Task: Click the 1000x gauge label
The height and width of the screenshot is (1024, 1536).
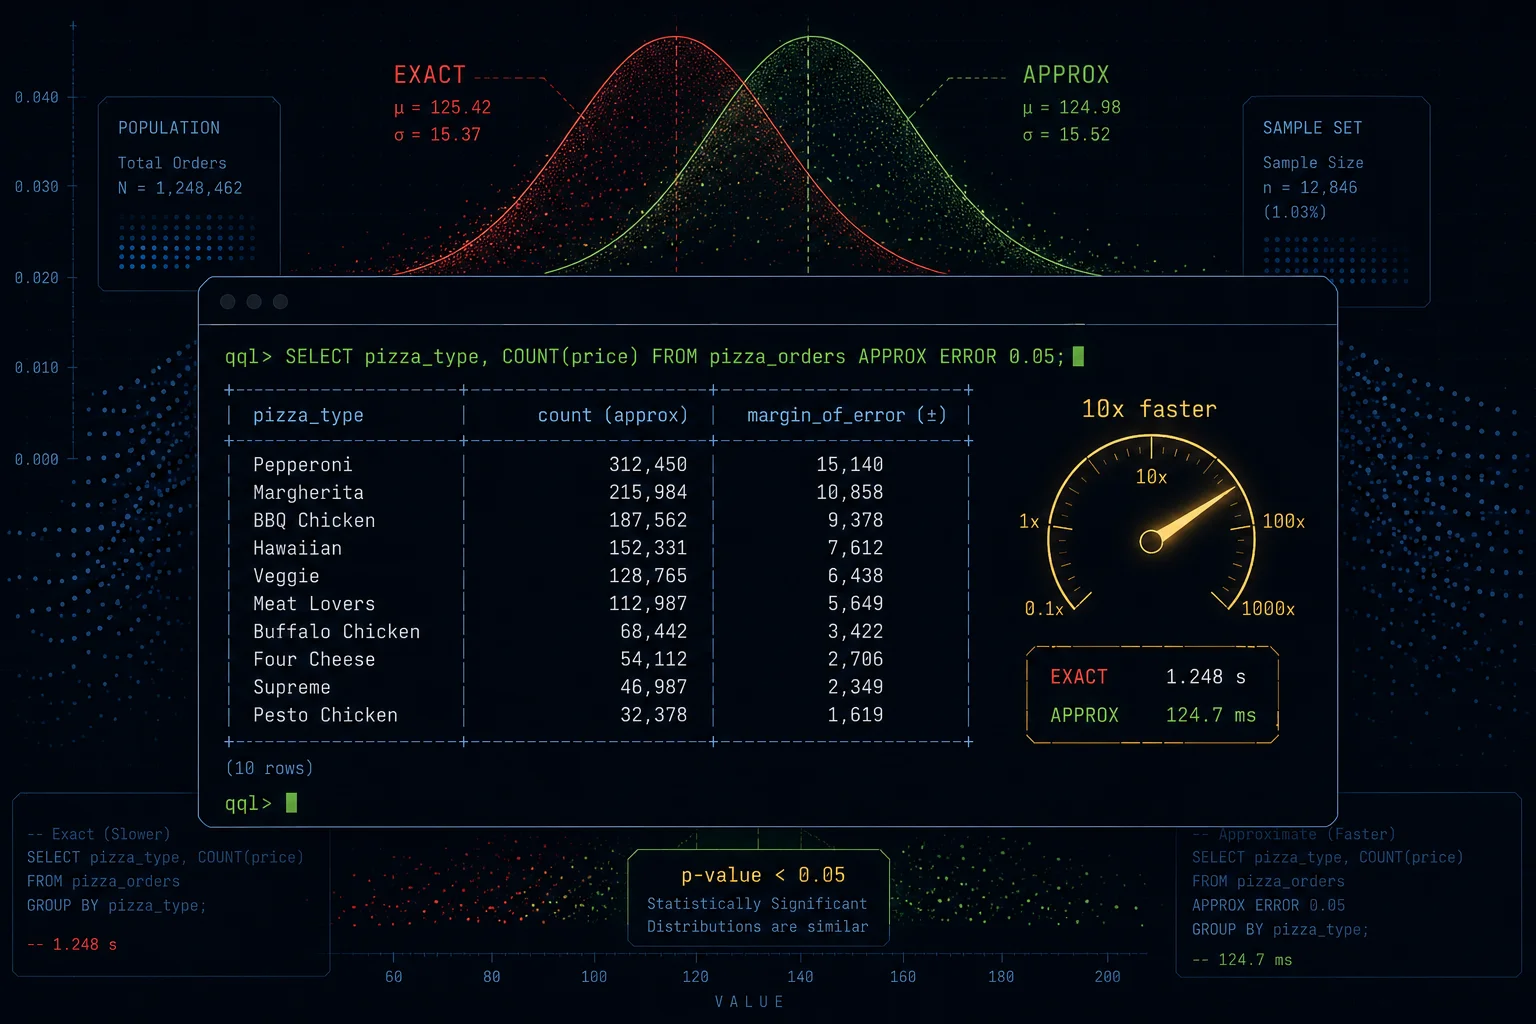Action: tap(1268, 609)
